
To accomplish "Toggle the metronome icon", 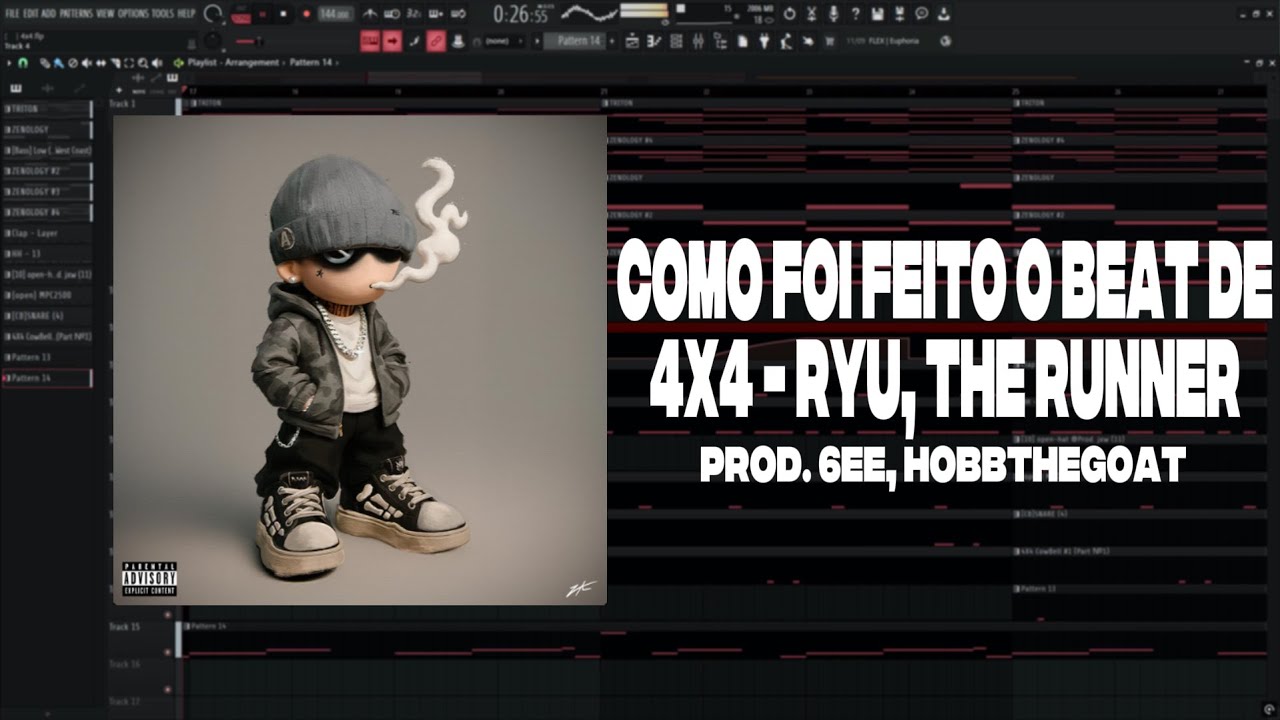I will click(x=371, y=14).
